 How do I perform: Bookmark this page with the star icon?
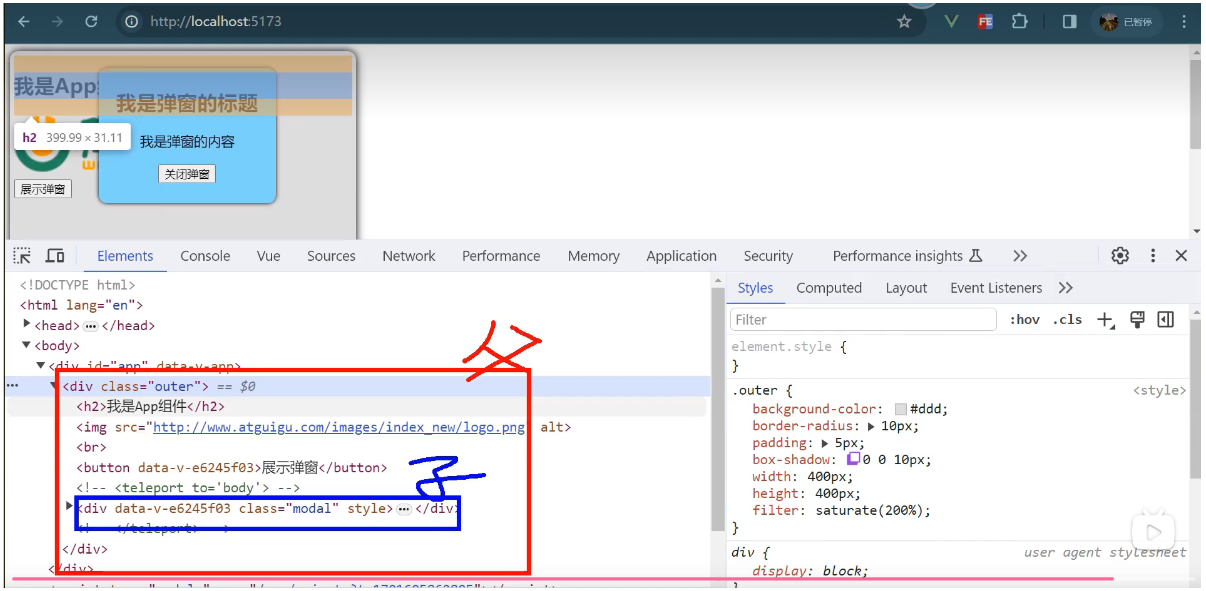[904, 21]
